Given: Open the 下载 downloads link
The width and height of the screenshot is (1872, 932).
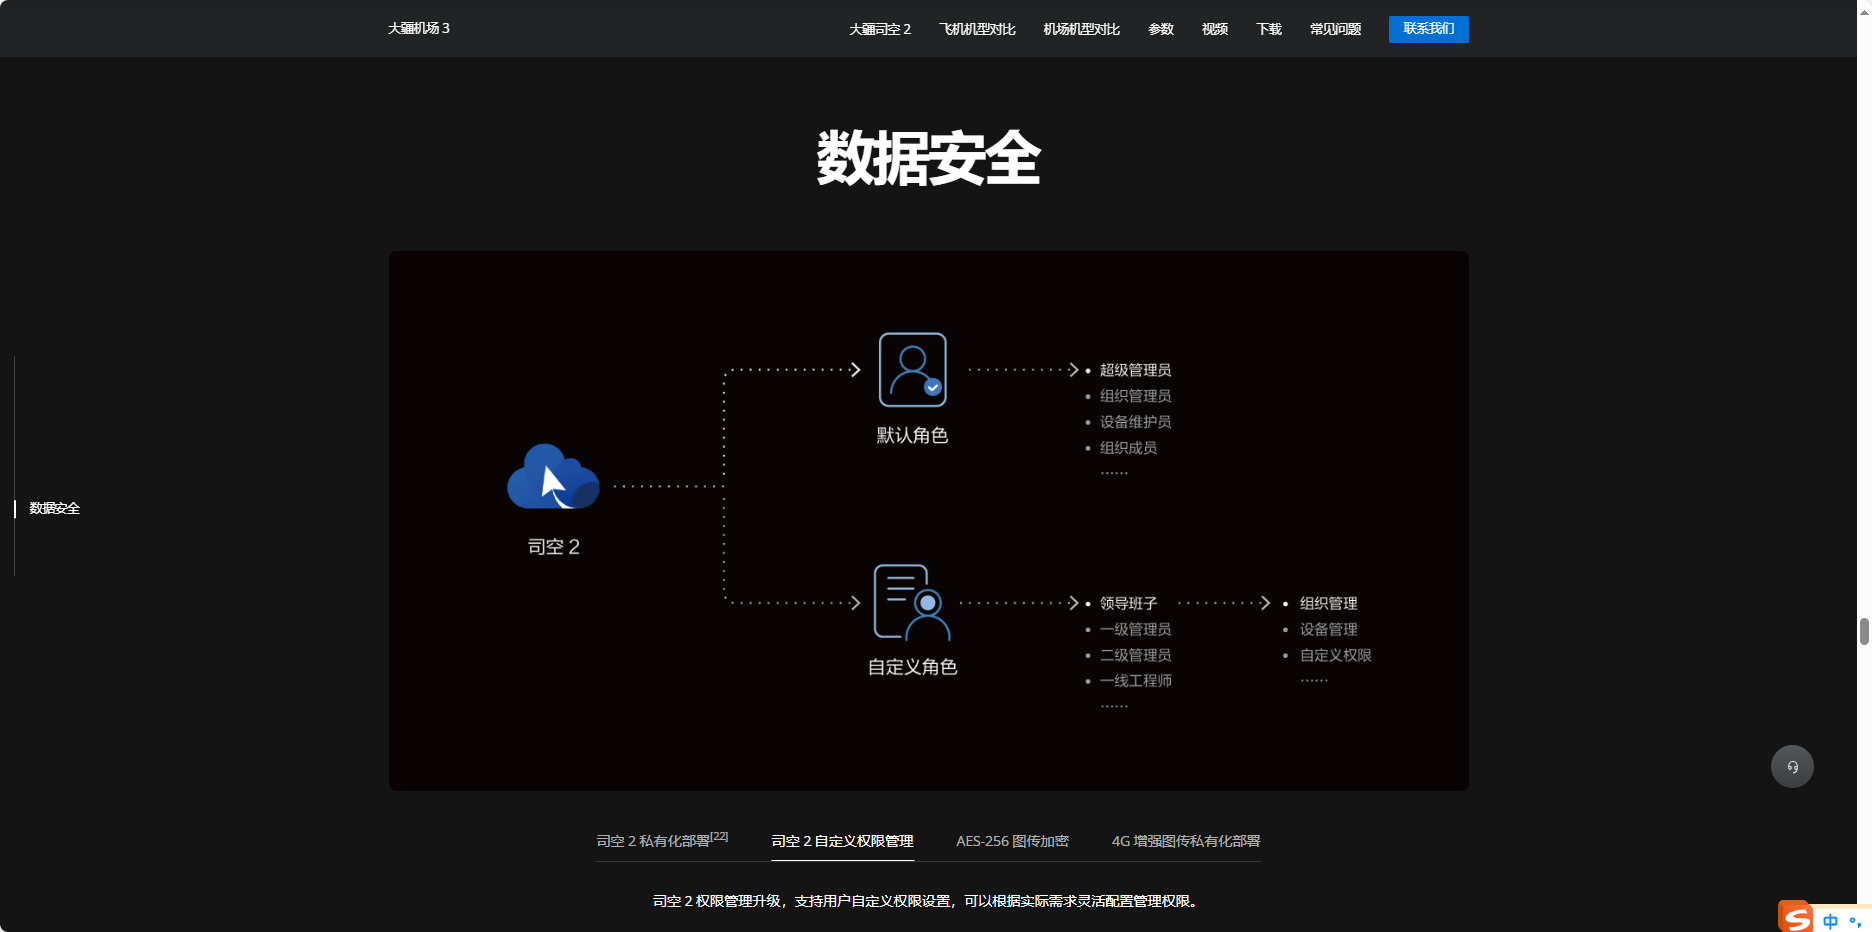Looking at the screenshot, I should [x=1268, y=29].
